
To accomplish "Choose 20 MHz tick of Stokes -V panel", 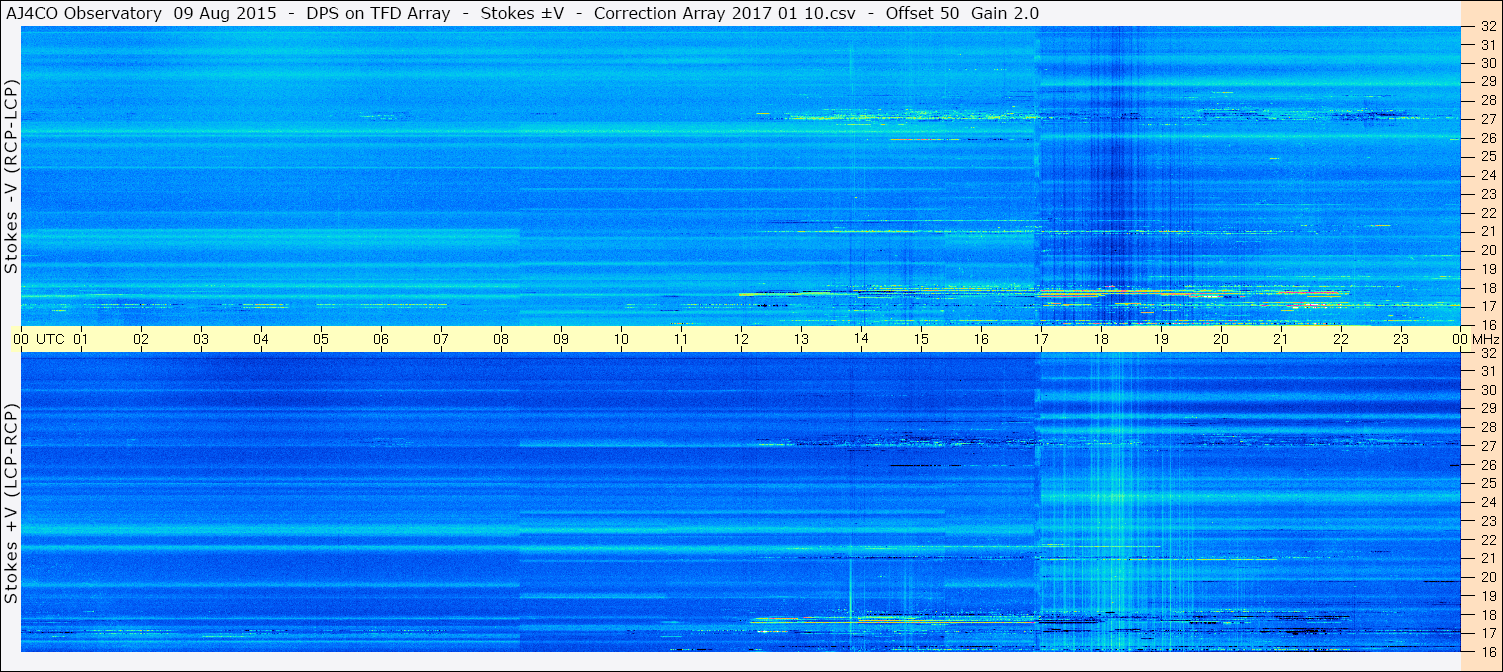I will (x=1487, y=250).
